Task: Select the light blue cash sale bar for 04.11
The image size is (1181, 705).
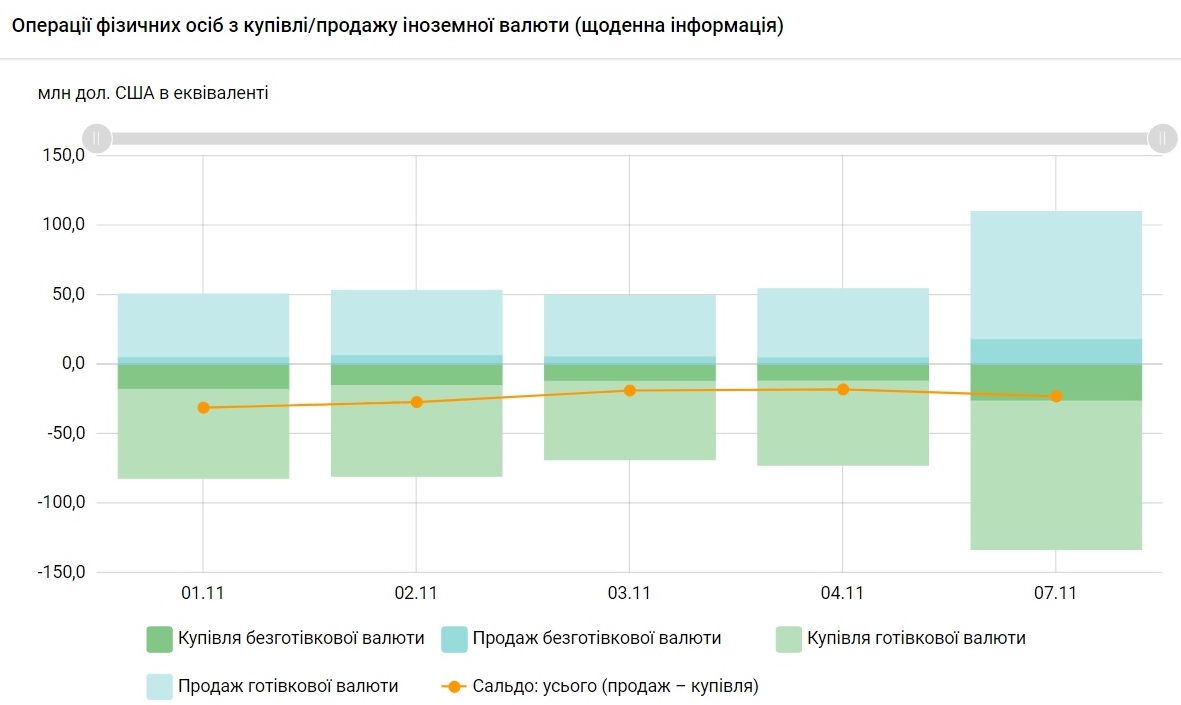Action: pos(843,322)
